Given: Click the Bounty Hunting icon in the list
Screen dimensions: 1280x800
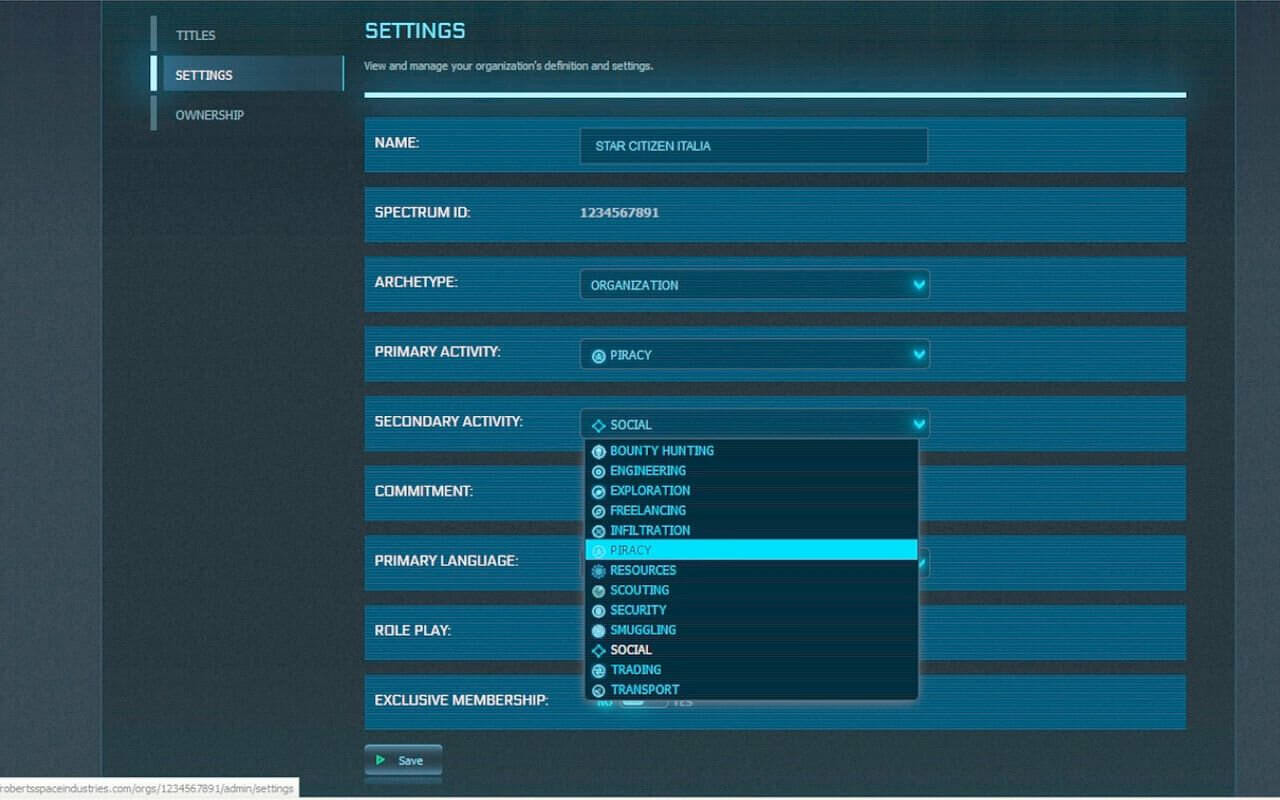Looking at the screenshot, I should 598,451.
